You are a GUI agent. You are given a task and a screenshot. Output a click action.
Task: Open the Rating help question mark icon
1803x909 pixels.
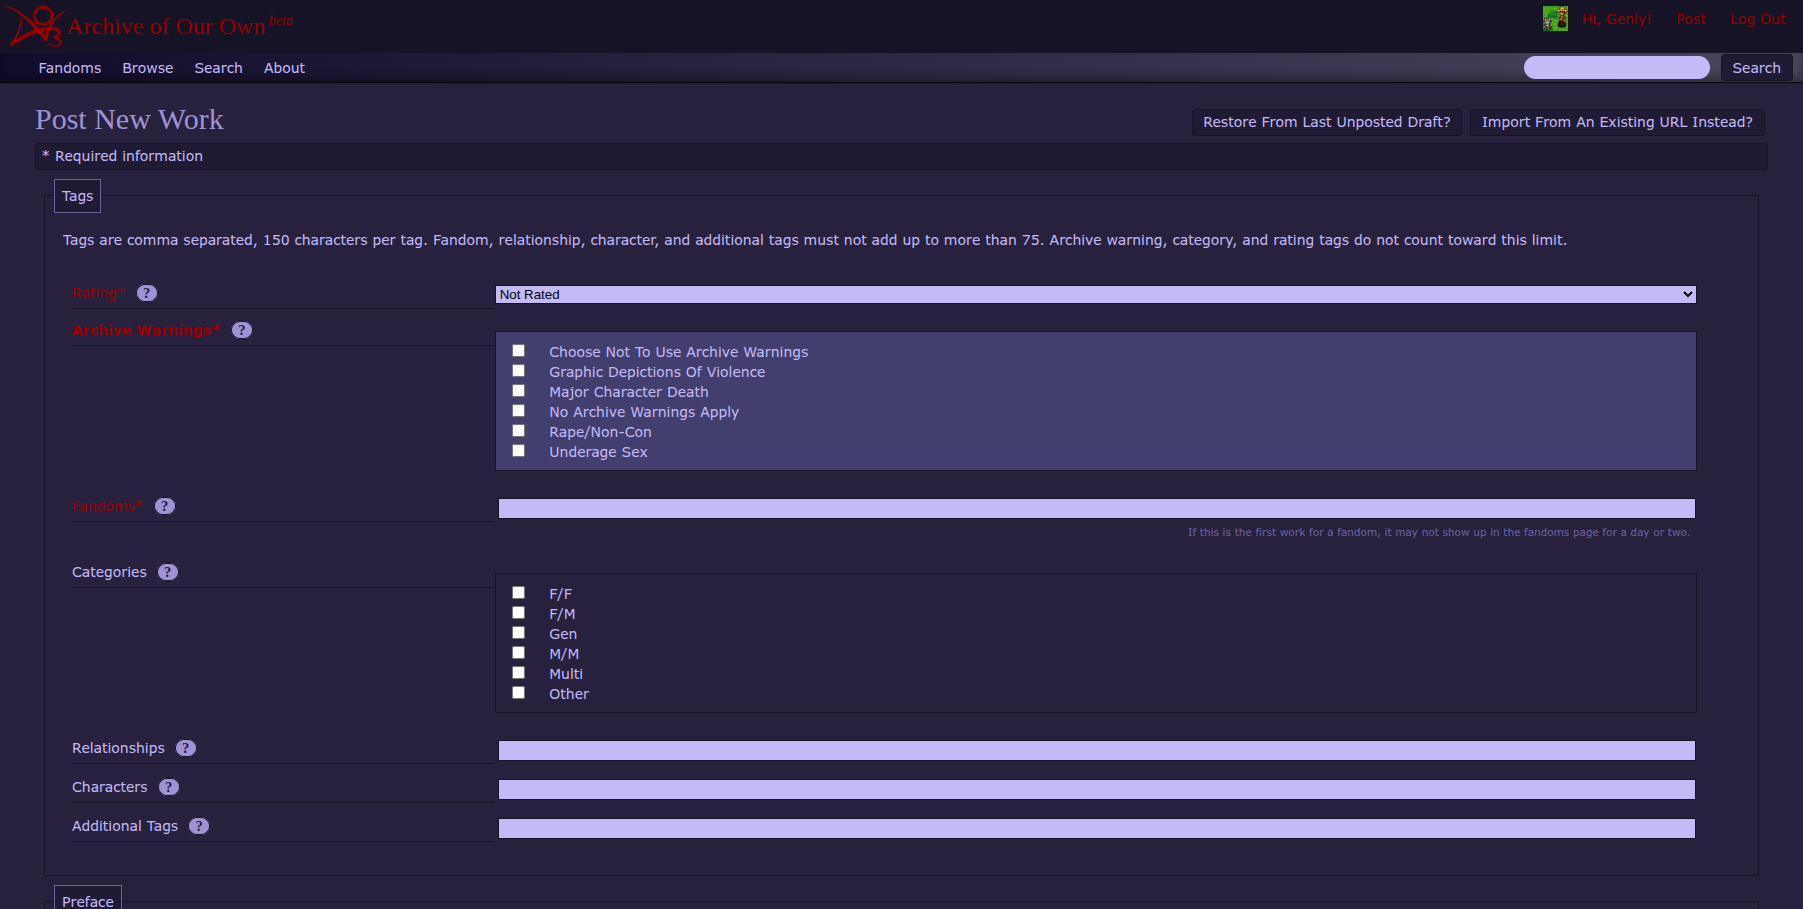pyautogui.click(x=147, y=293)
